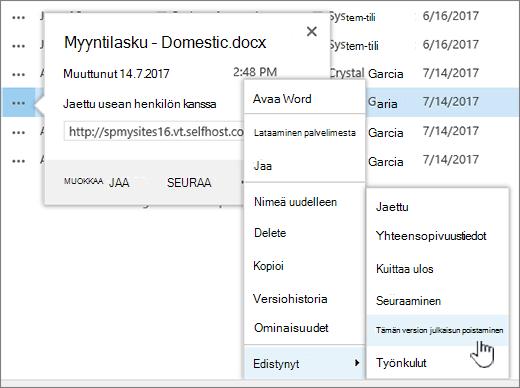This screenshot has height=388, width=520.
Task: Click first System-tili entry
Action: coord(352,17)
